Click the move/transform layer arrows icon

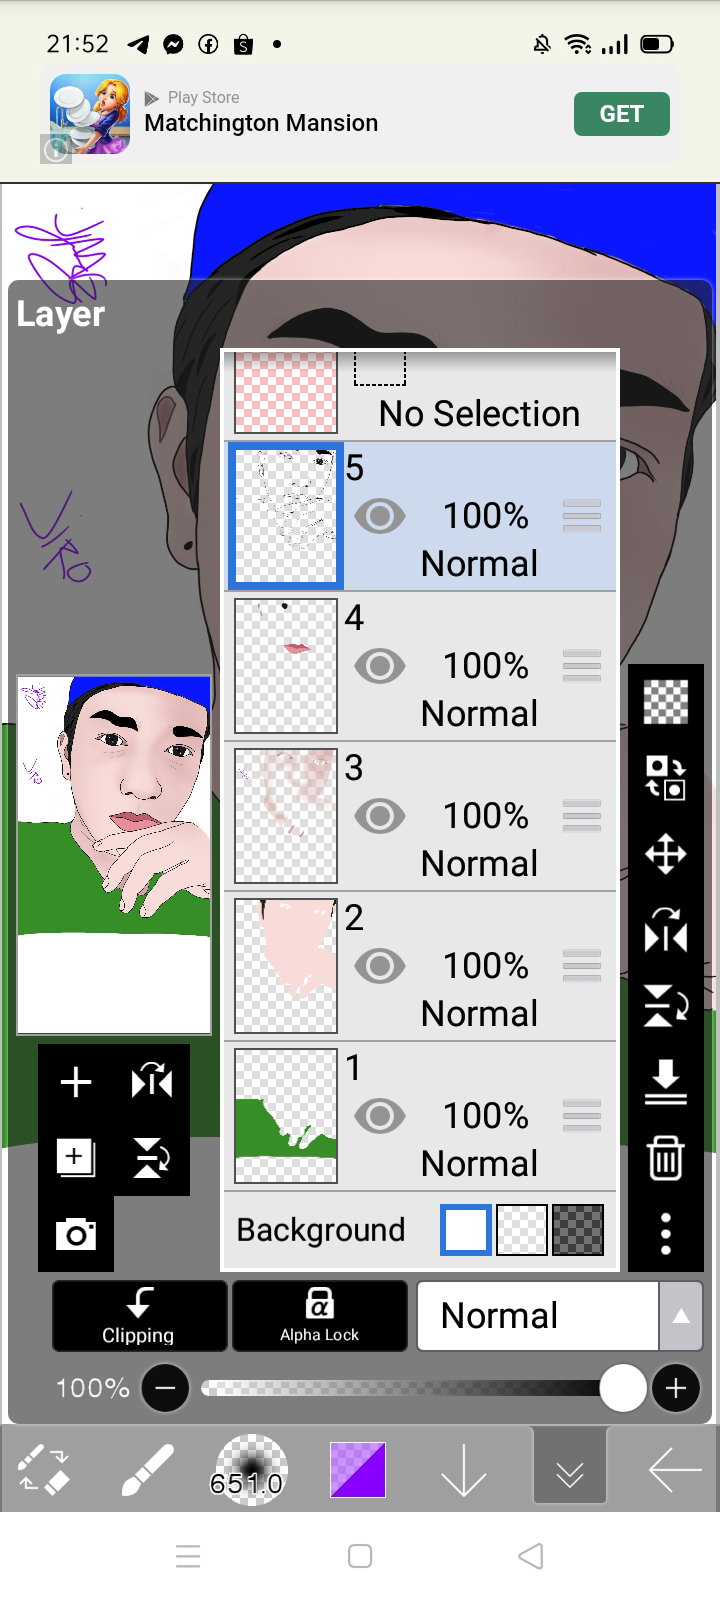pyautogui.click(x=665, y=855)
